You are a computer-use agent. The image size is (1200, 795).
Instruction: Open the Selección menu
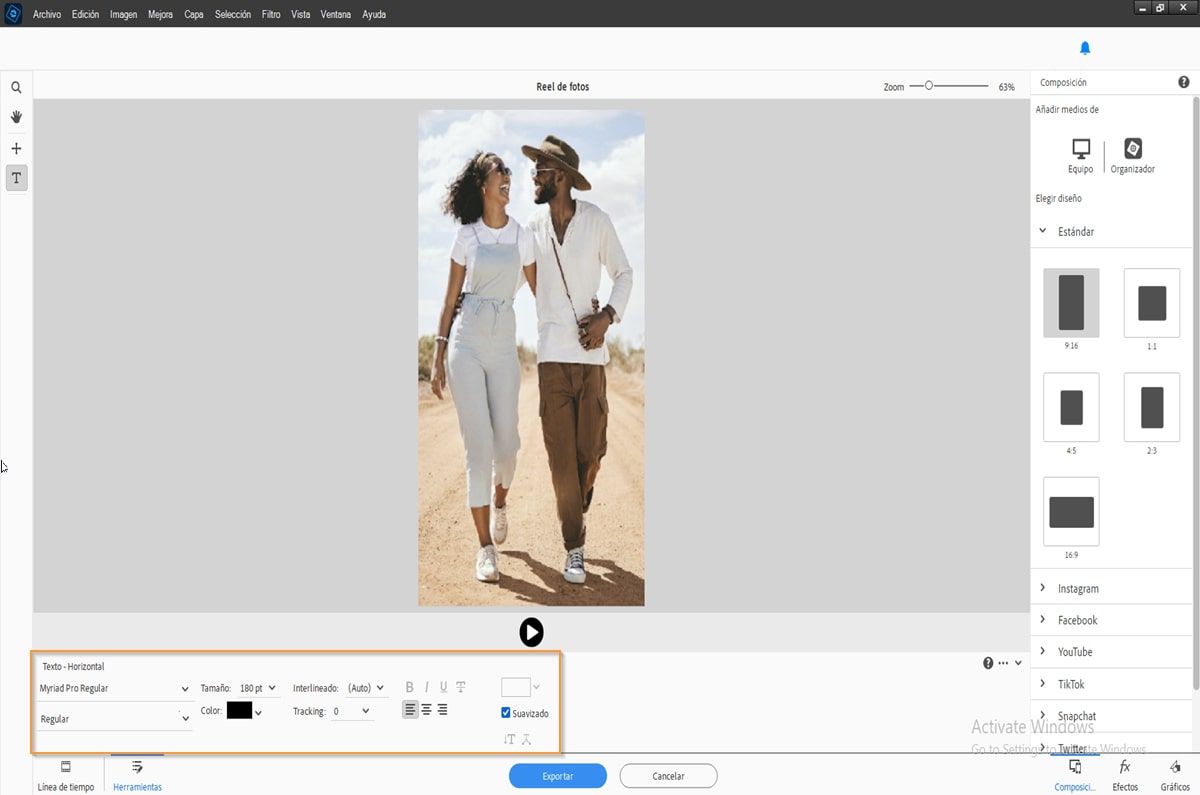point(233,15)
